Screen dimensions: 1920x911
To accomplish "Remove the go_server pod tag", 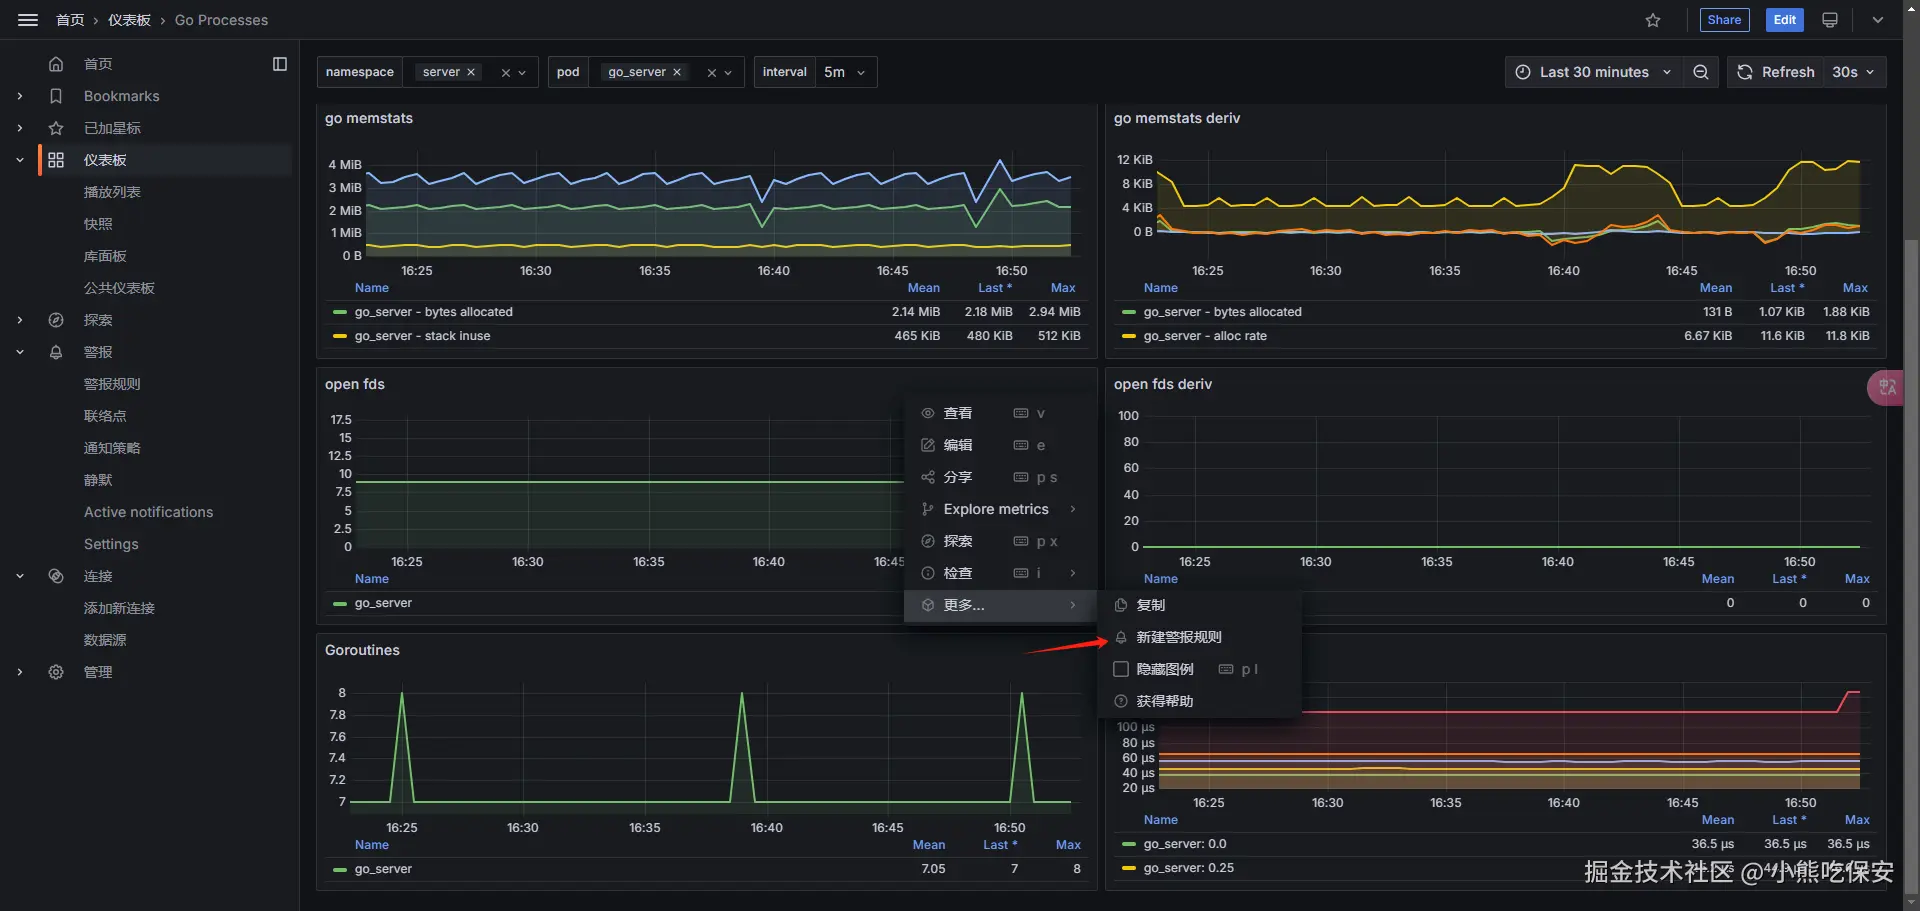I will click(677, 72).
